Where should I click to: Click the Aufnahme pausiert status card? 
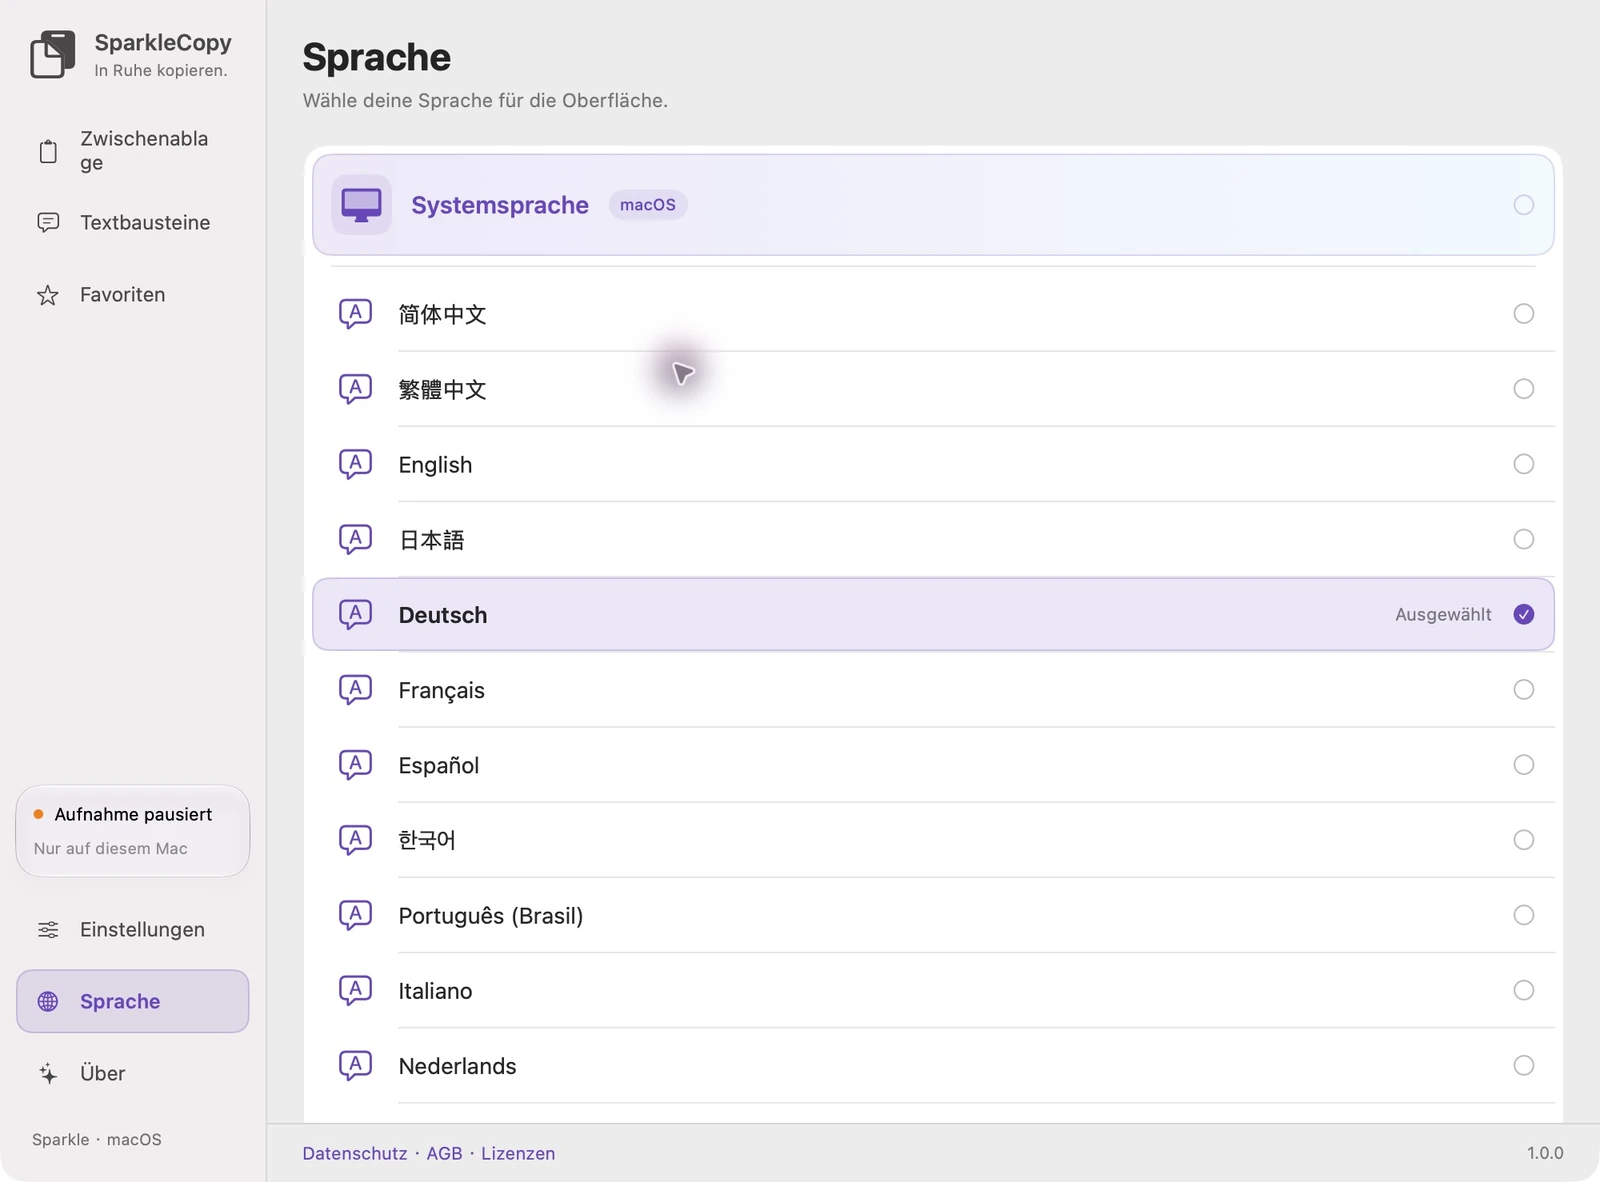point(133,831)
